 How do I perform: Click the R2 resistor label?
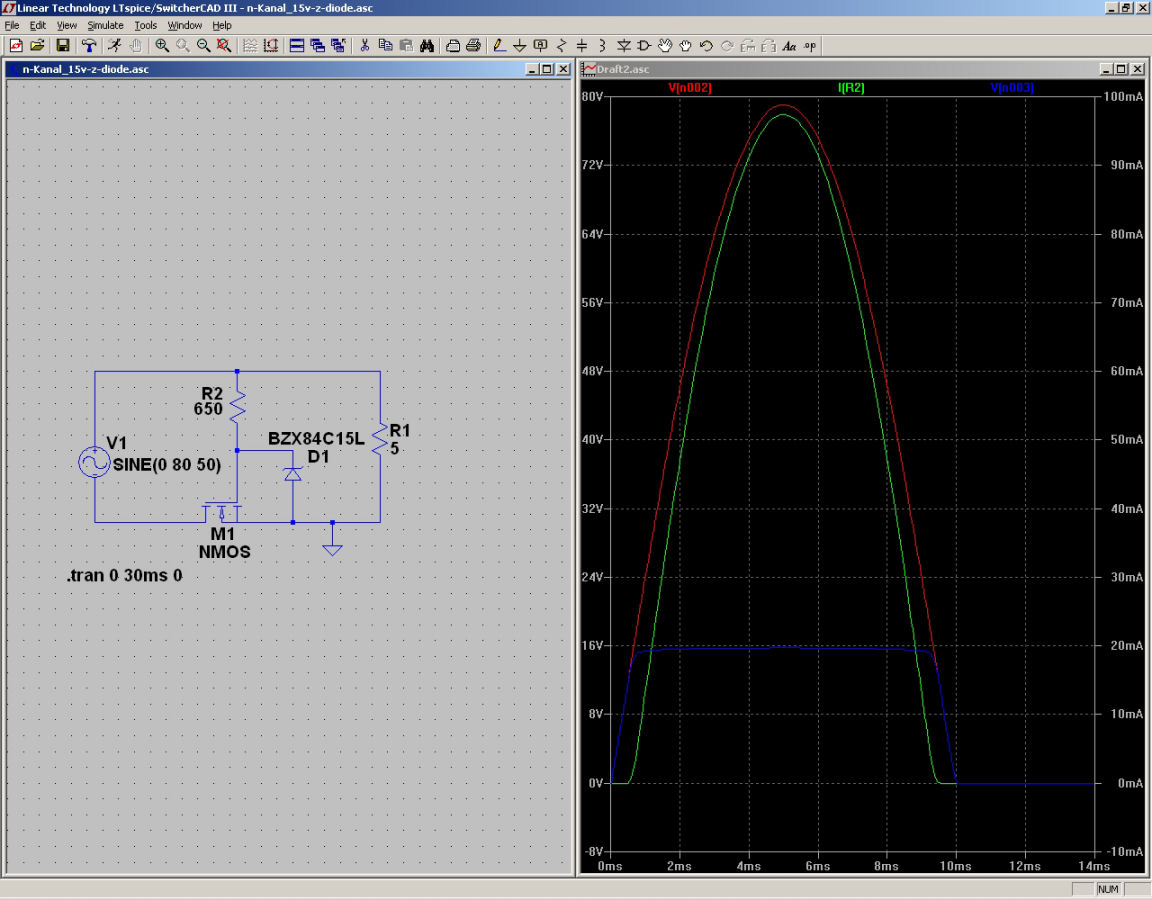212,394
